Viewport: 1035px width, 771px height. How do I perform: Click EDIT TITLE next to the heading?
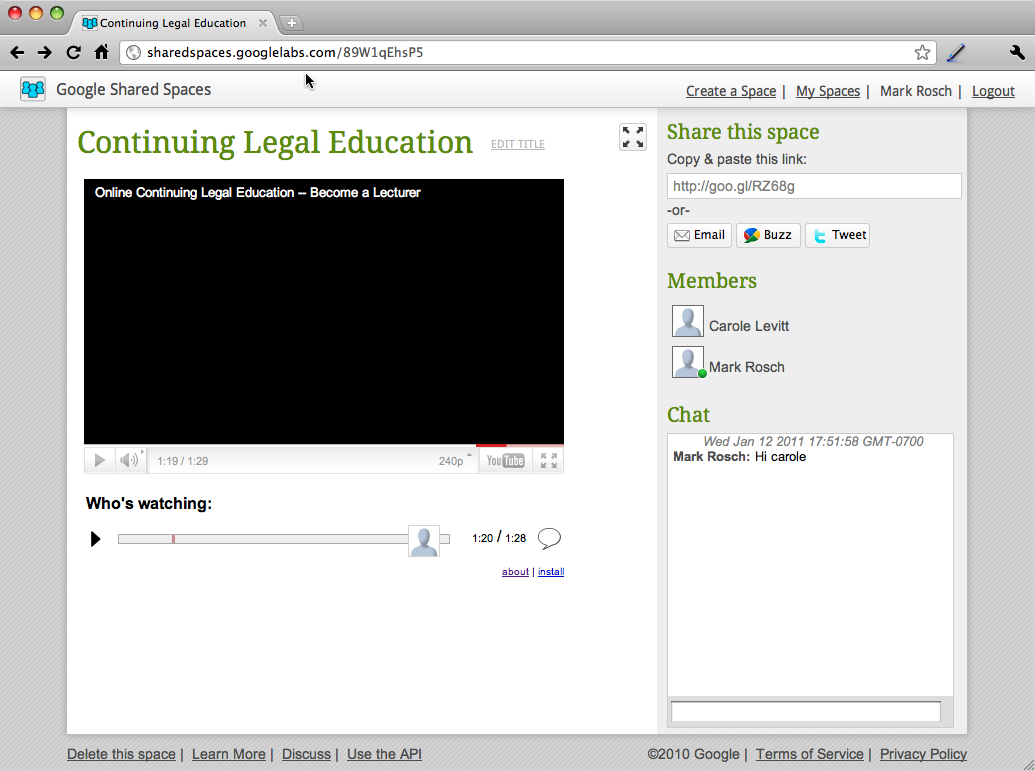point(518,144)
